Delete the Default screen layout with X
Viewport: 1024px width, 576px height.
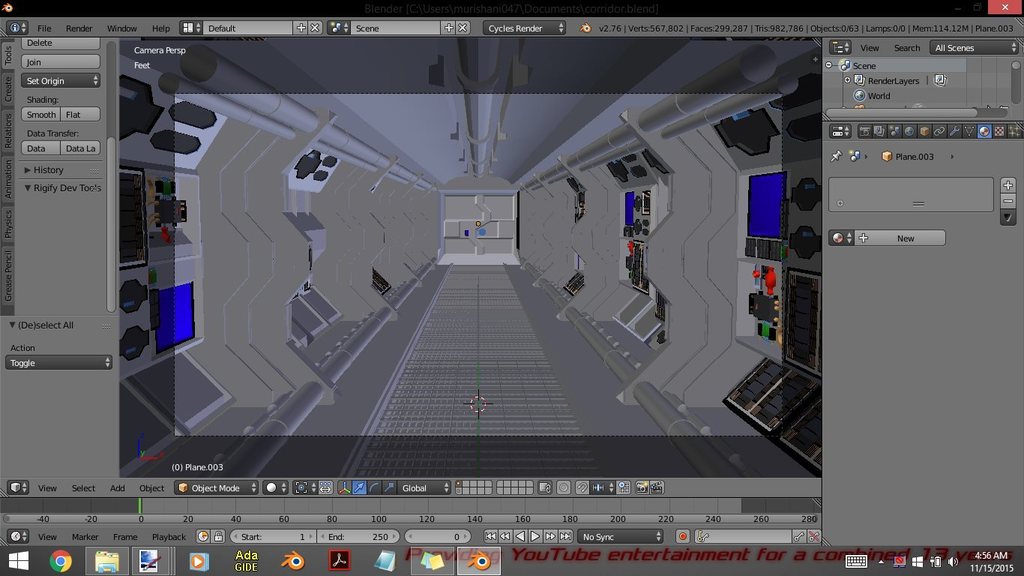coord(315,27)
